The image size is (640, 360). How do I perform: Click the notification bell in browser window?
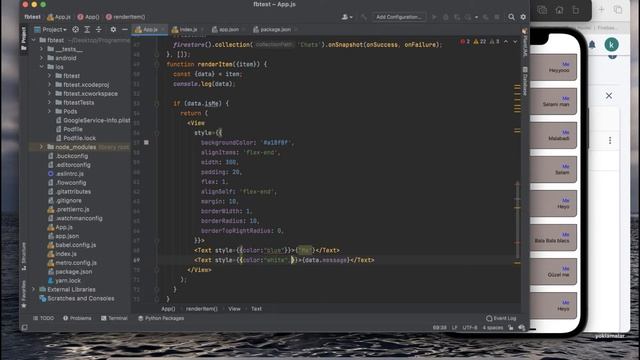(592, 44)
